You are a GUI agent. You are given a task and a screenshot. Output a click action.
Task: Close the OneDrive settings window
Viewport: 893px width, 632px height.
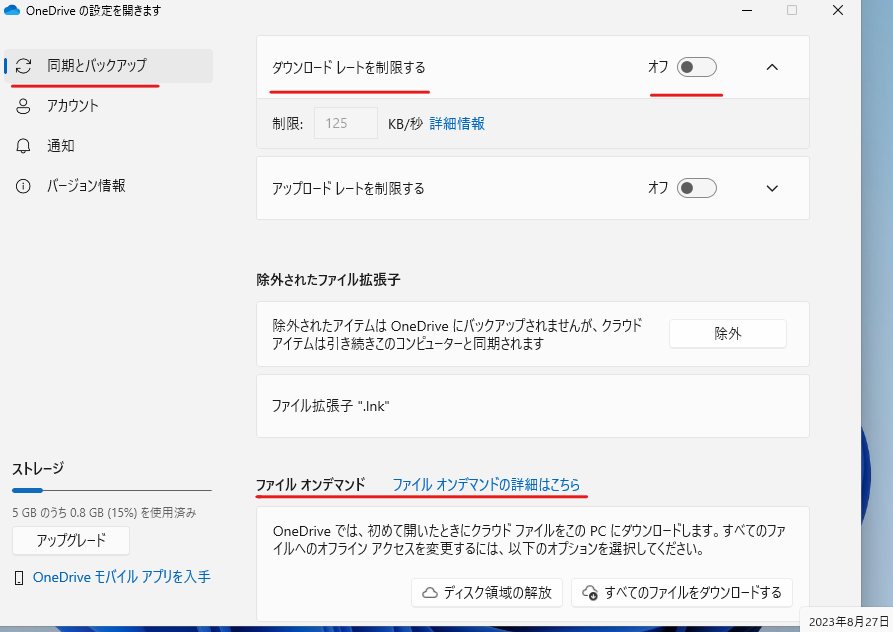click(x=838, y=10)
